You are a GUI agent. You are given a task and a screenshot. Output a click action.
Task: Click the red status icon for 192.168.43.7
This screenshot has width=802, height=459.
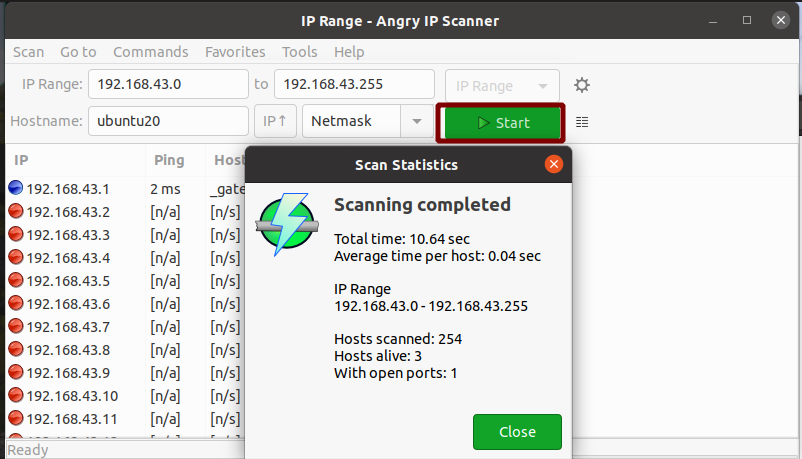[x=15, y=326]
